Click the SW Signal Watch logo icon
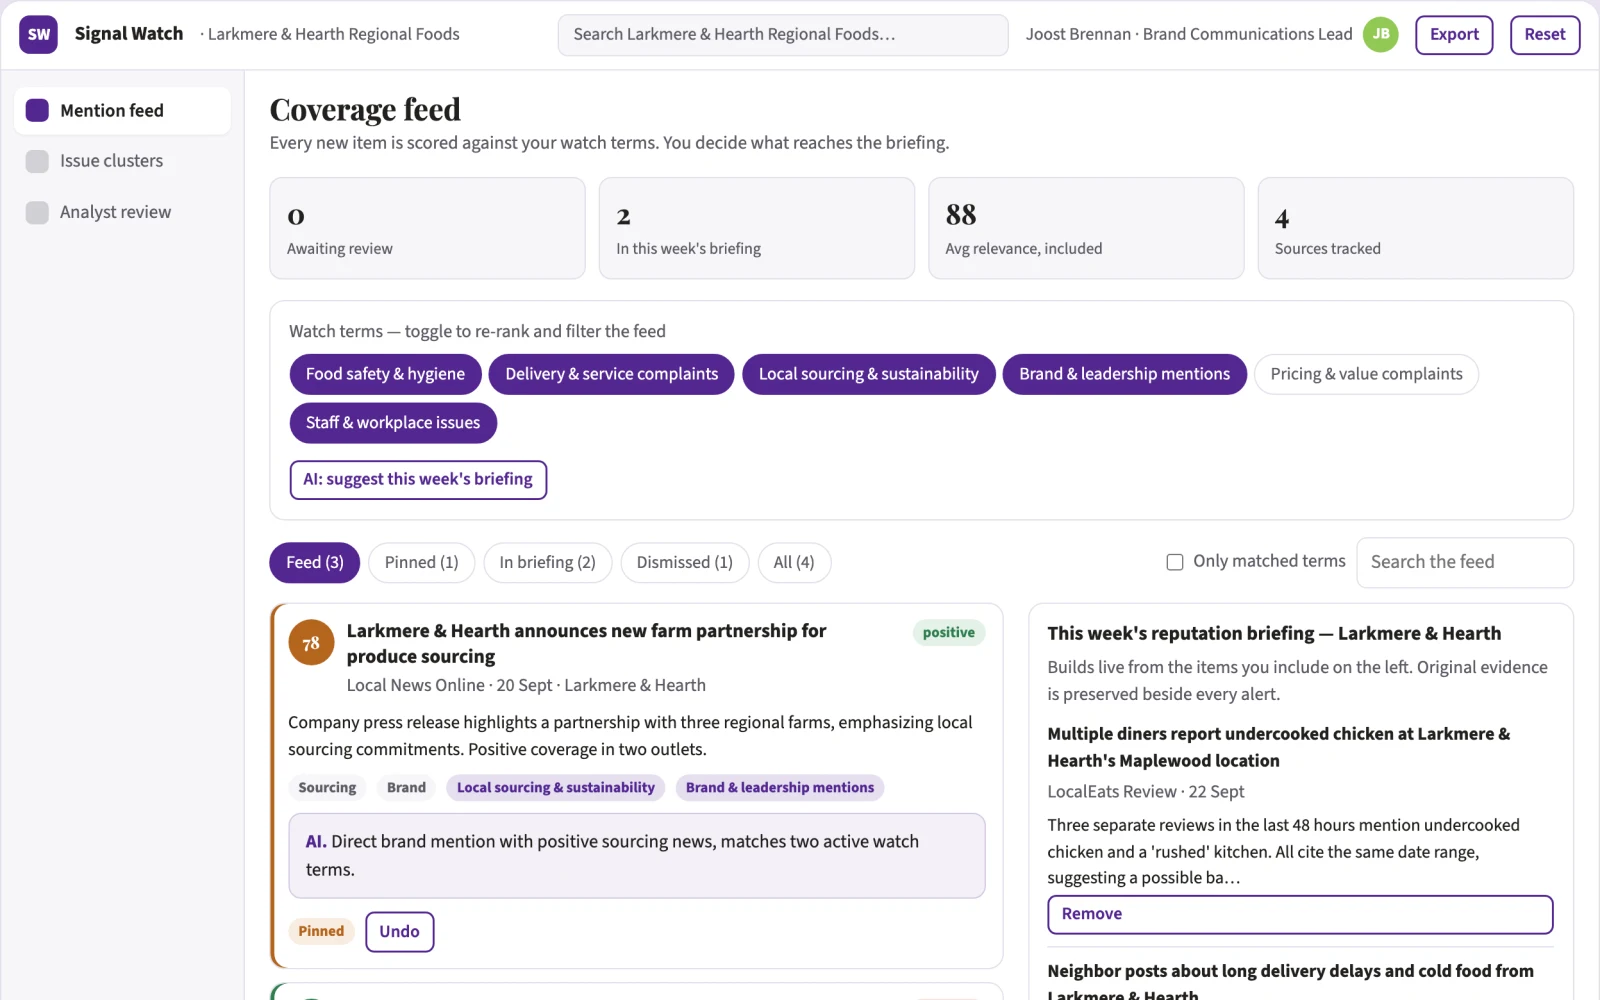The height and width of the screenshot is (1000, 1600). pos(38,34)
